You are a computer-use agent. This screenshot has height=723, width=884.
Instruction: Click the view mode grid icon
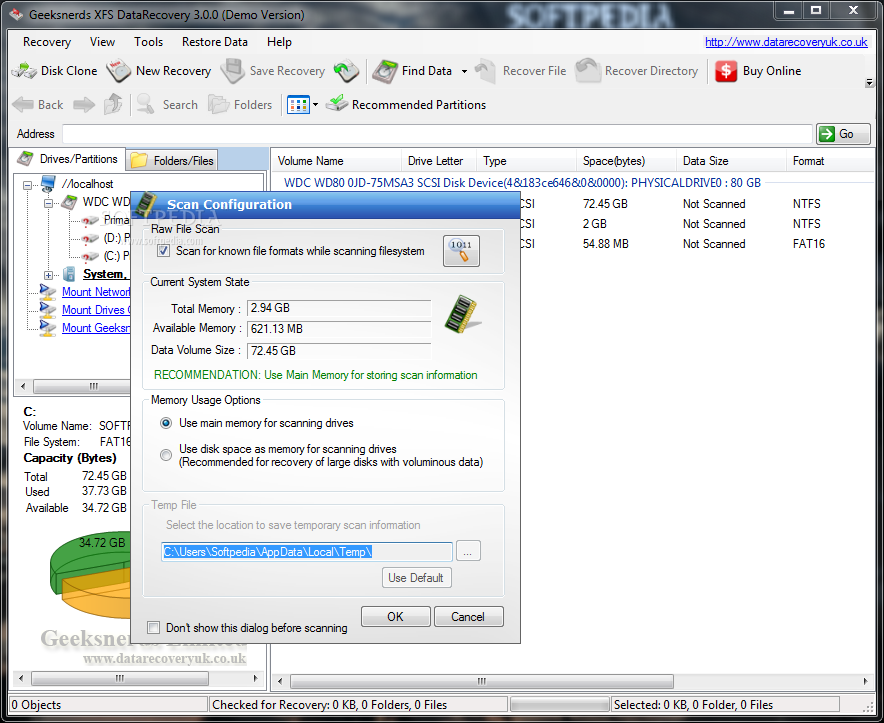[298, 104]
